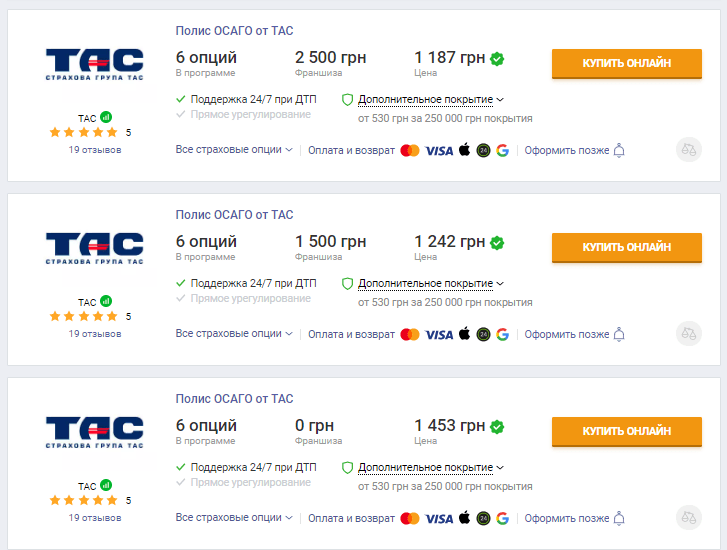Open Оплата и возврат in first offer

tap(351, 150)
